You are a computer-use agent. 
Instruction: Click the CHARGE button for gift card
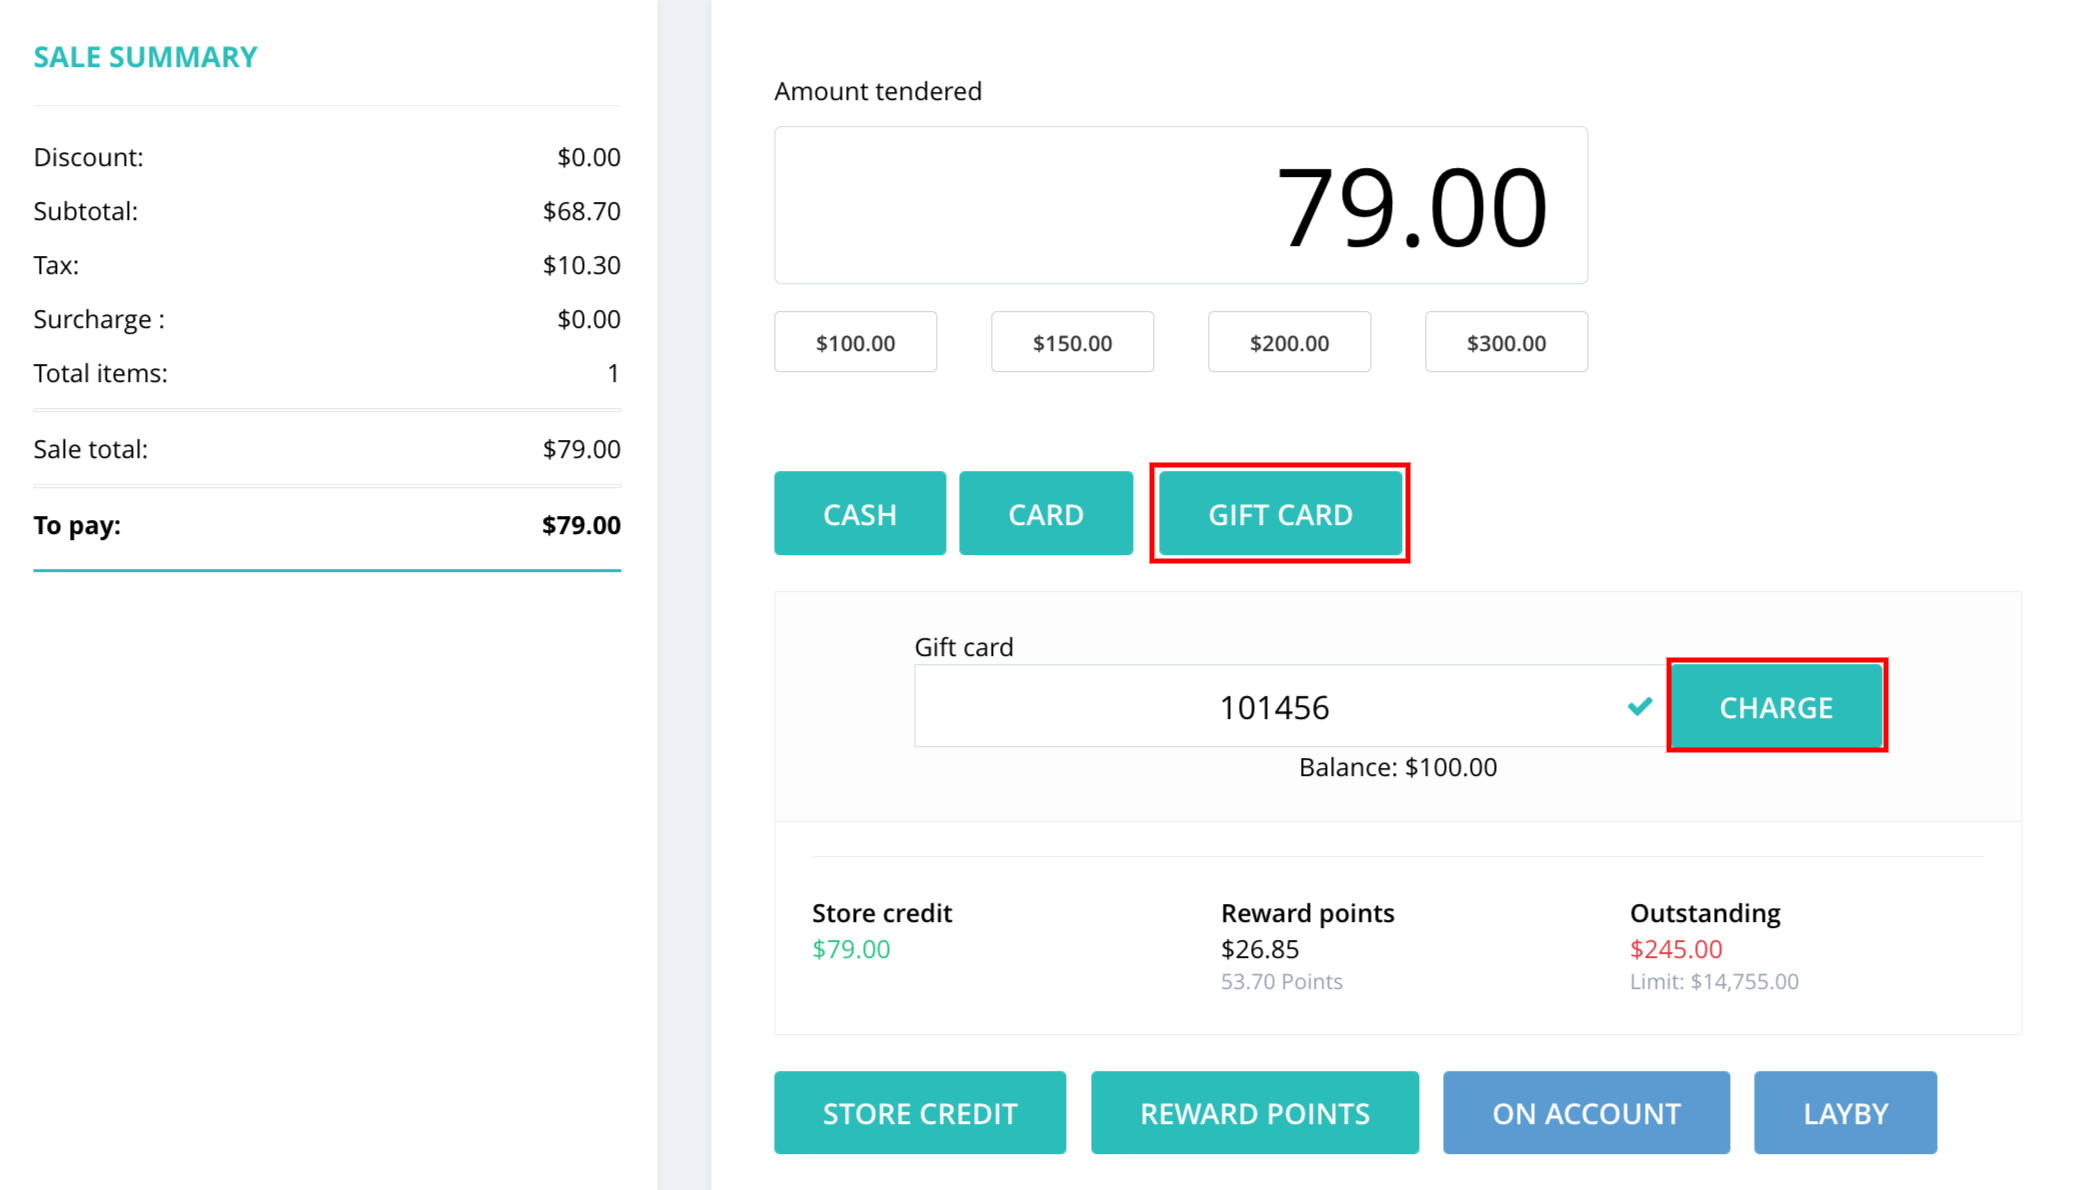(x=1776, y=706)
